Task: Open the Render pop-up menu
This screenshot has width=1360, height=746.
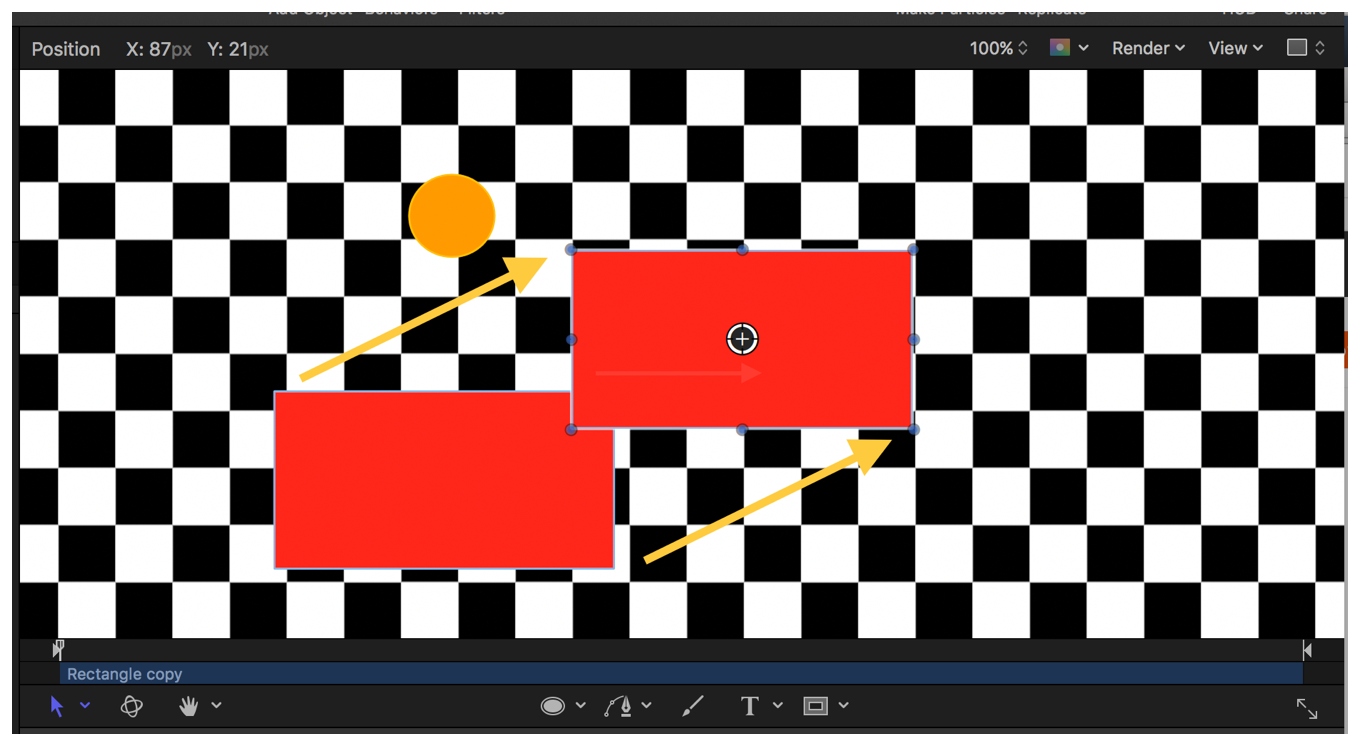Action: coord(1148,48)
